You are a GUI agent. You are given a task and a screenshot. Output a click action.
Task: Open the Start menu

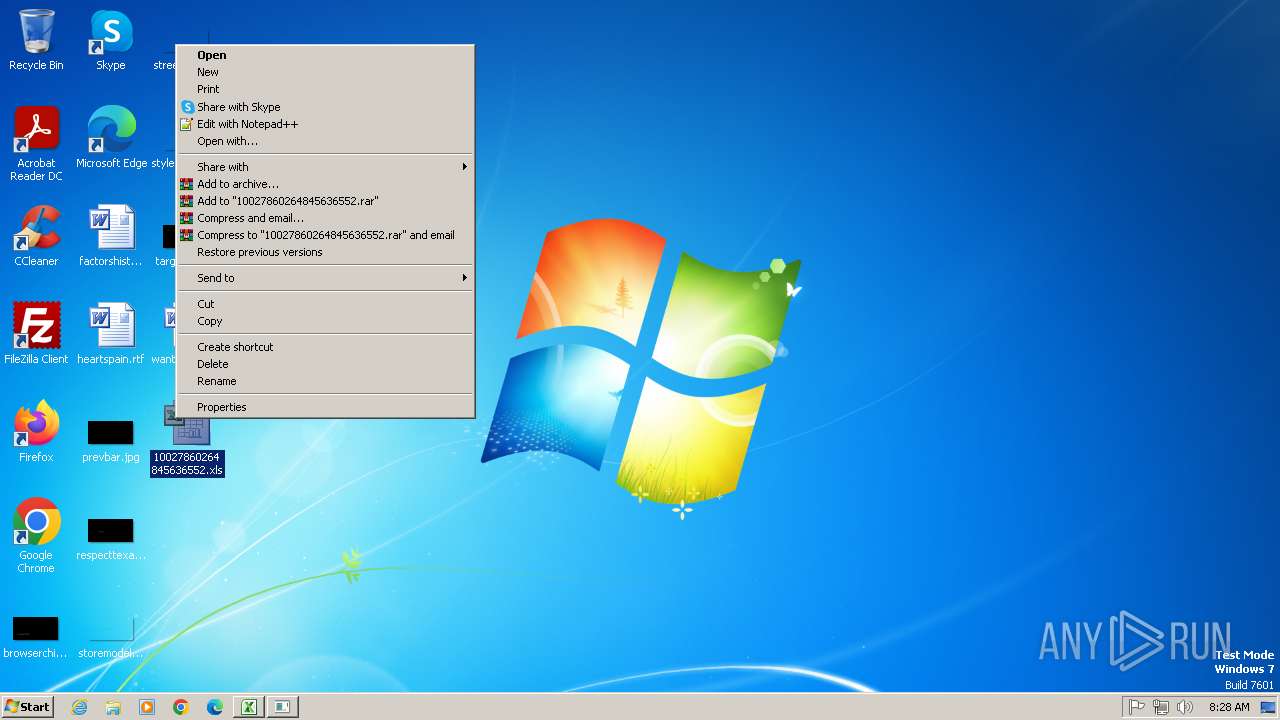28,707
